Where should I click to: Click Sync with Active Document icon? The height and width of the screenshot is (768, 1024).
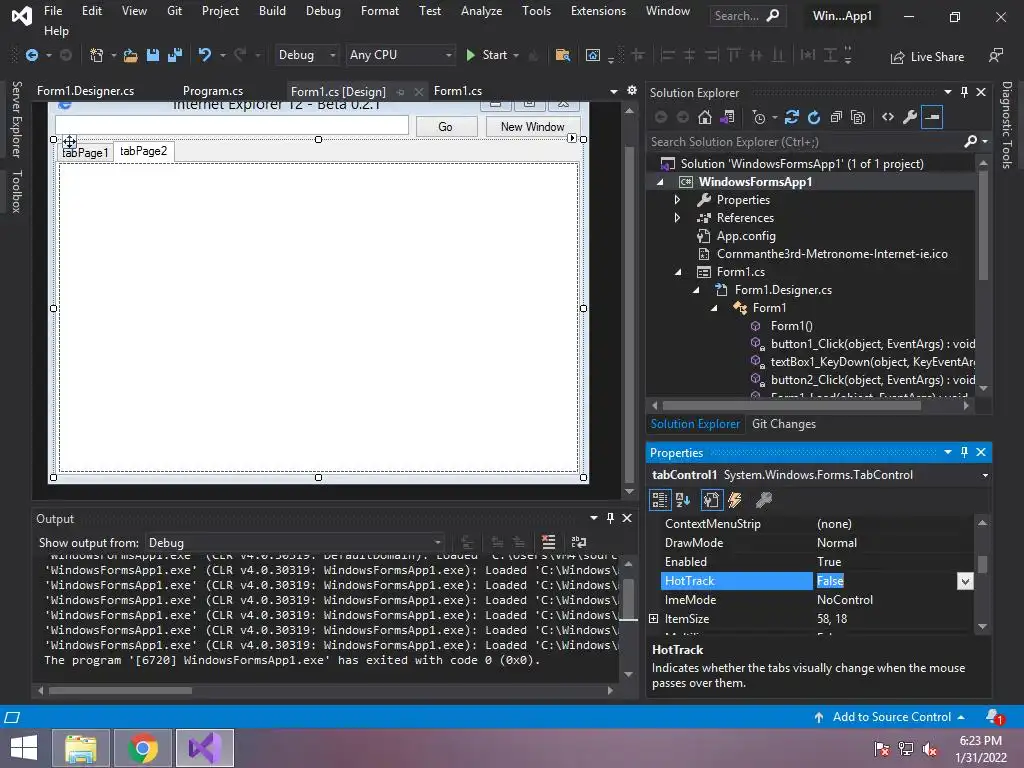[x=792, y=117]
